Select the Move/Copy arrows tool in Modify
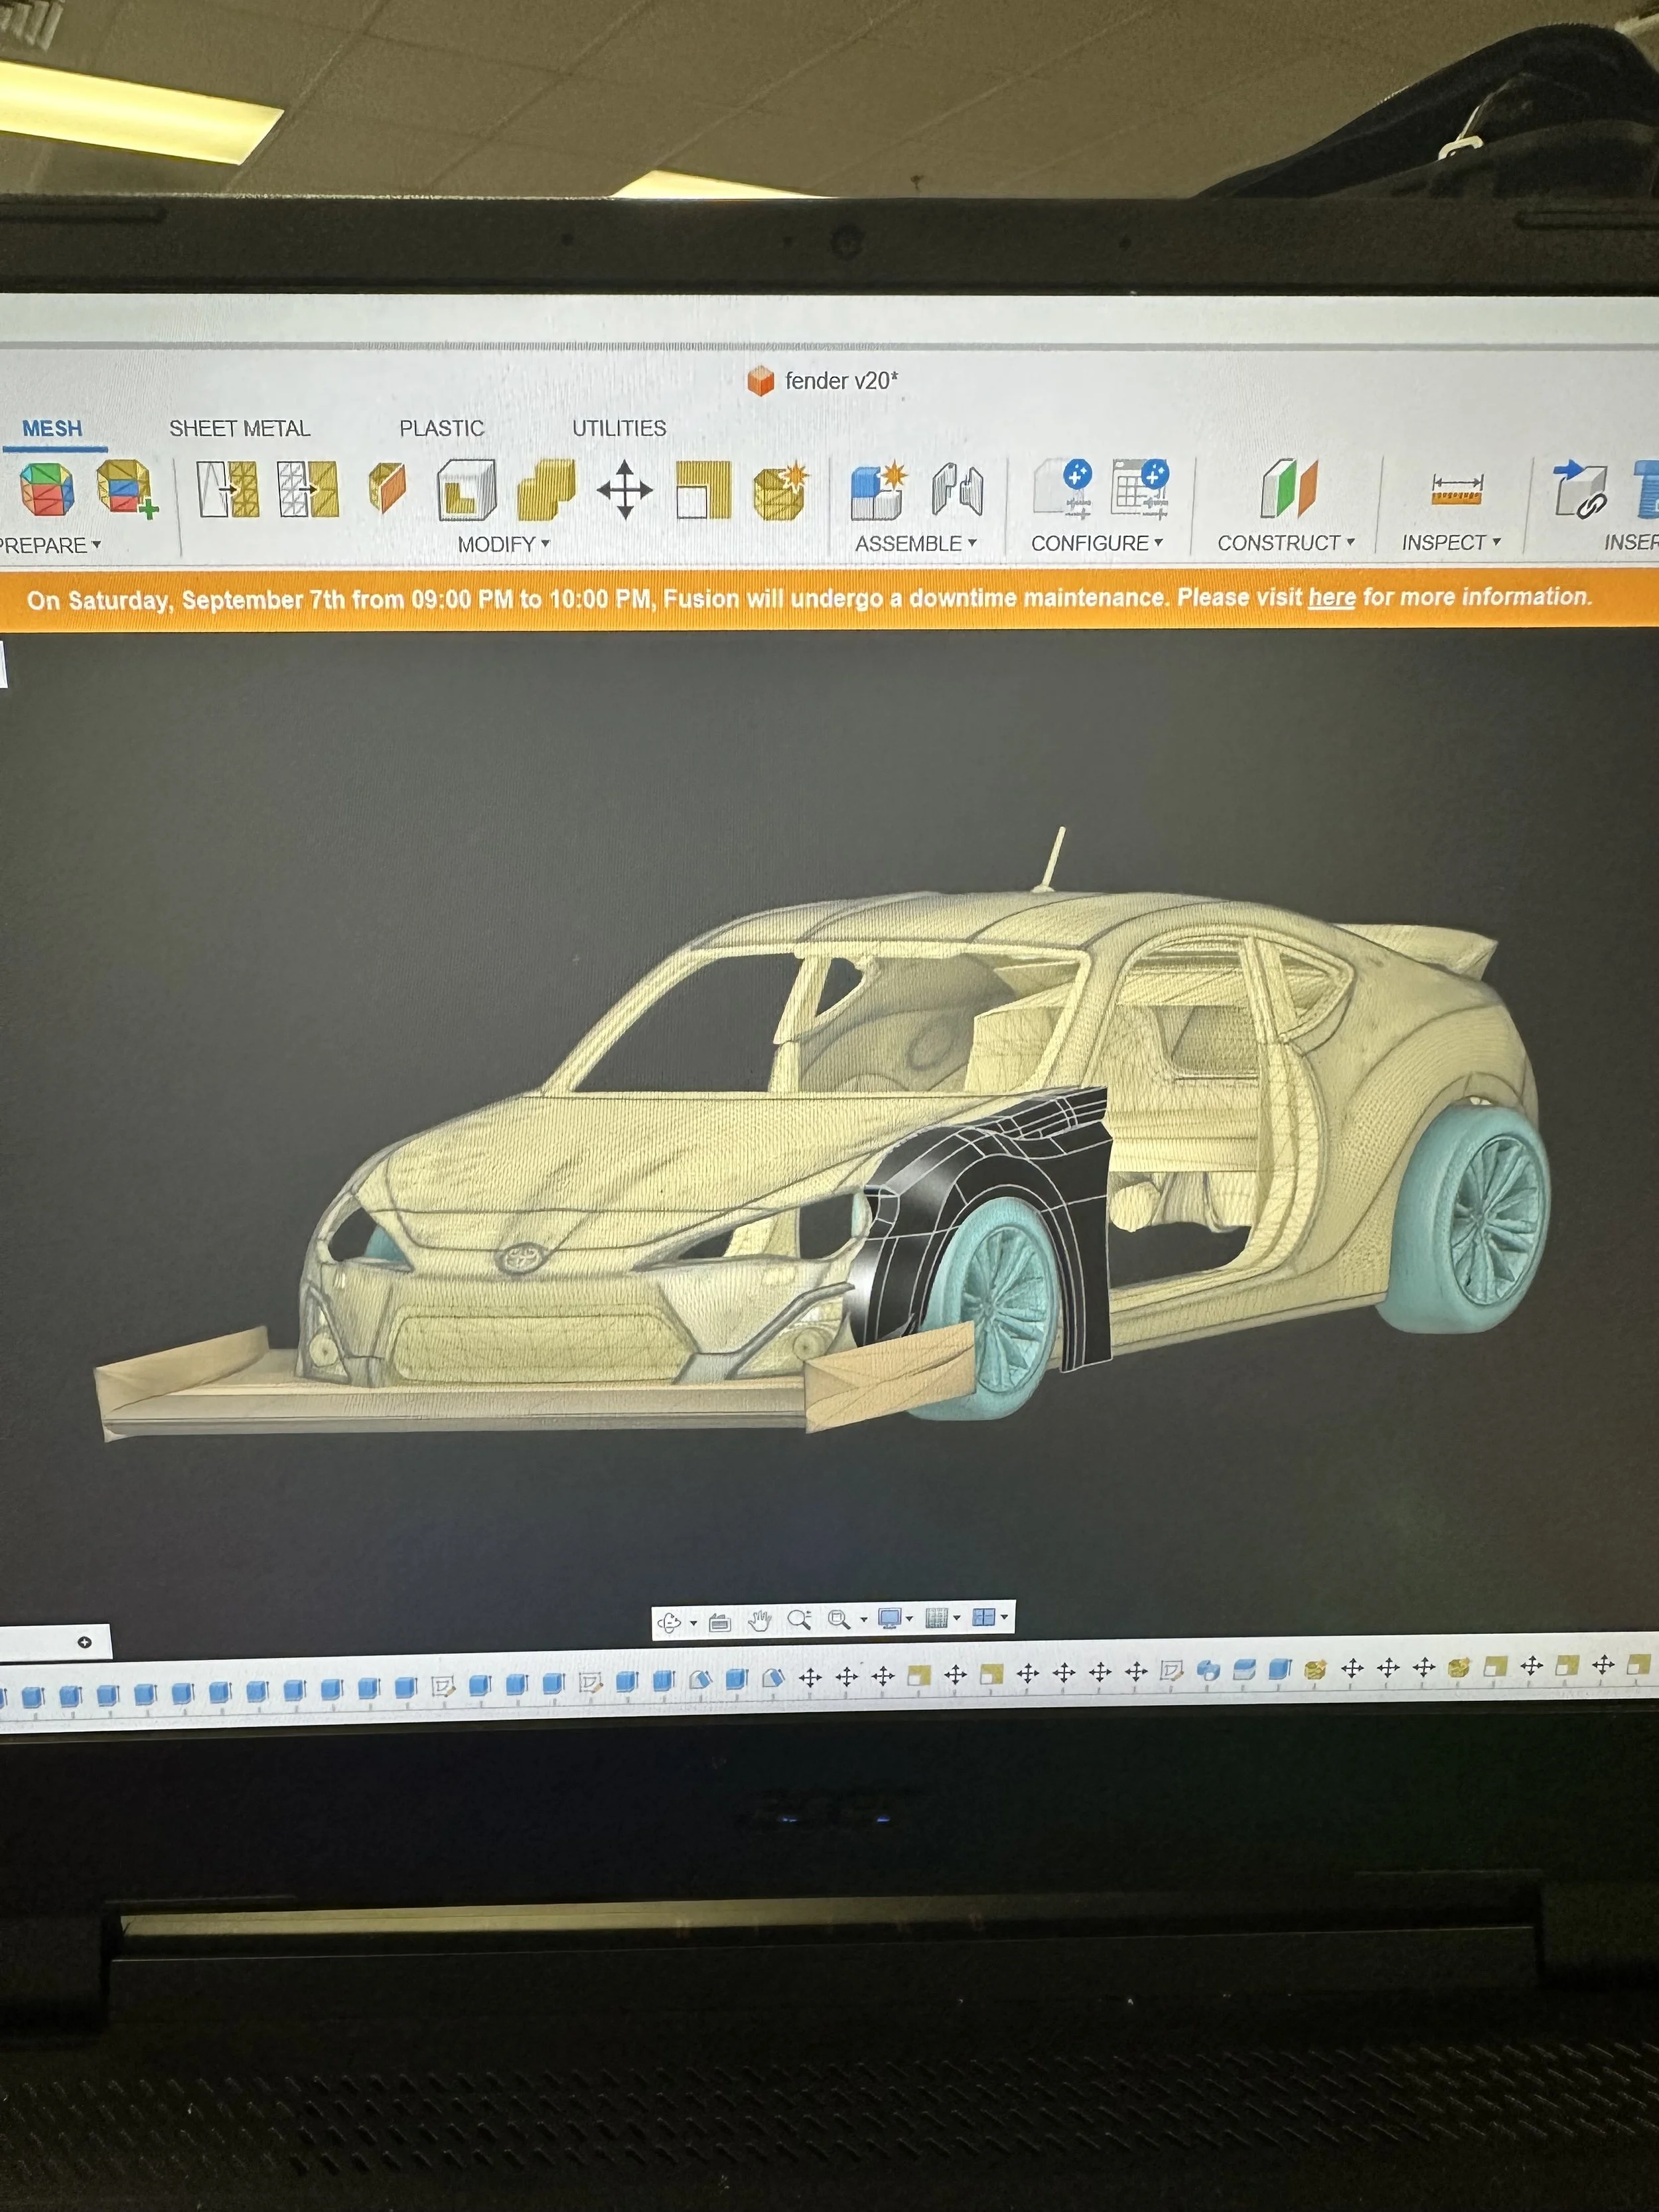Image resolution: width=1659 pixels, height=2212 pixels. [x=624, y=490]
